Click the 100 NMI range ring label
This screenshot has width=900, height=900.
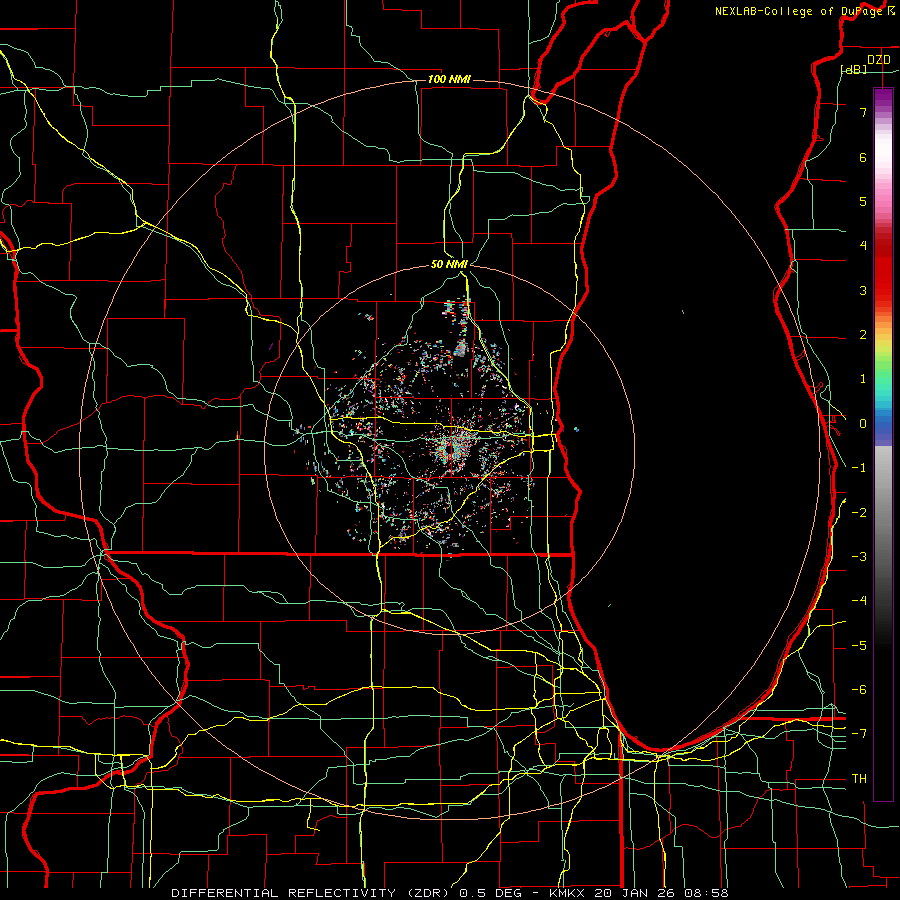coord(449,79)
